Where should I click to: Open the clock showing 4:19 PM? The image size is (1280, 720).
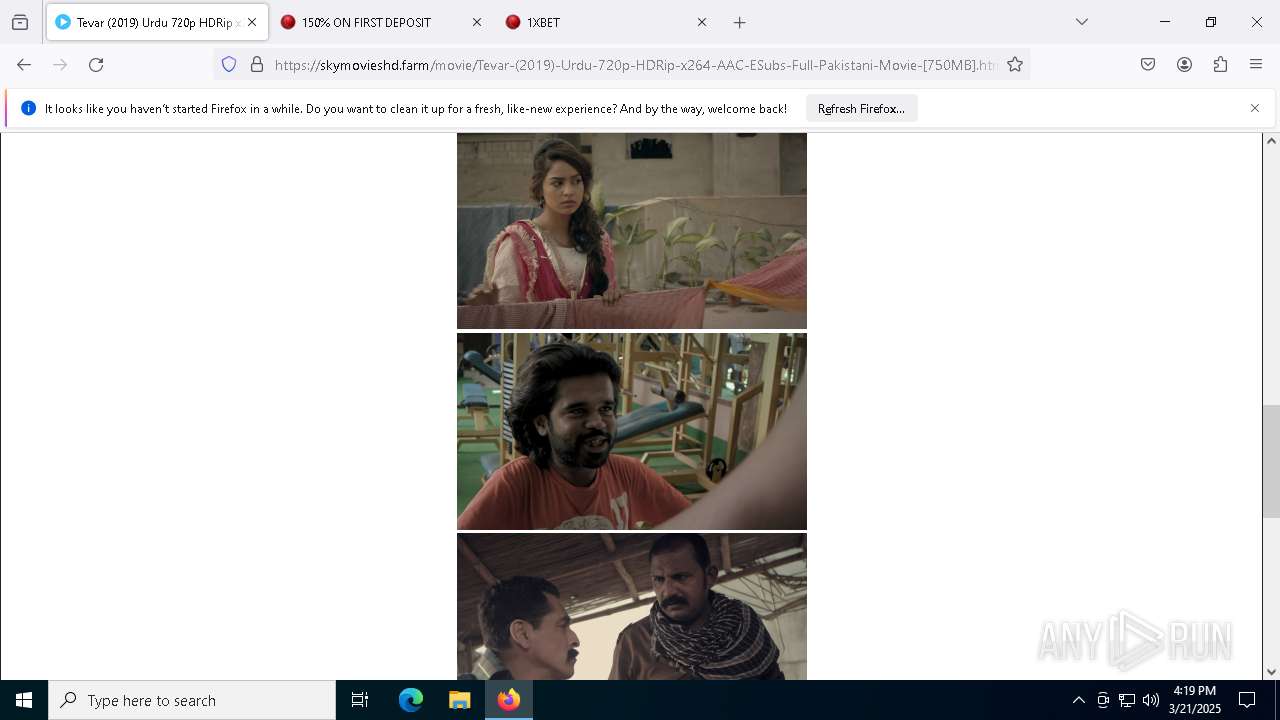tap(1195, 700)
